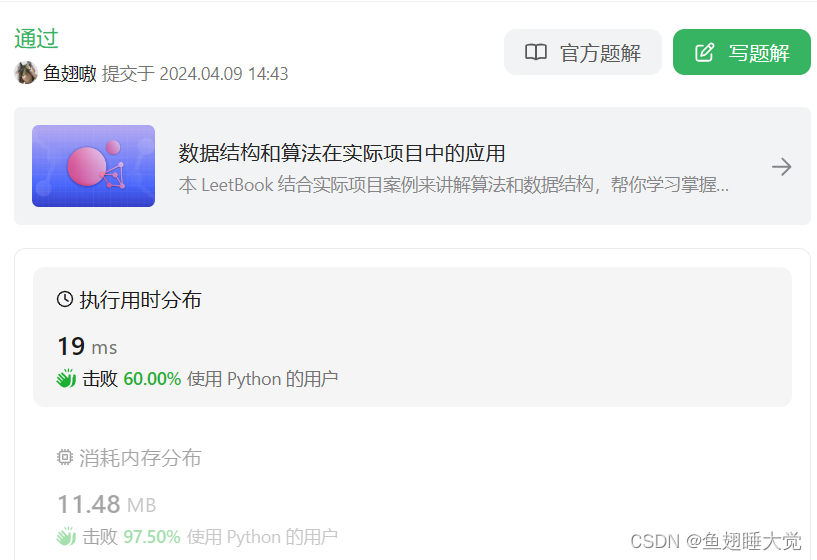Click the 写题解 green button
The image size is (817, 560).
pos(741,52)
